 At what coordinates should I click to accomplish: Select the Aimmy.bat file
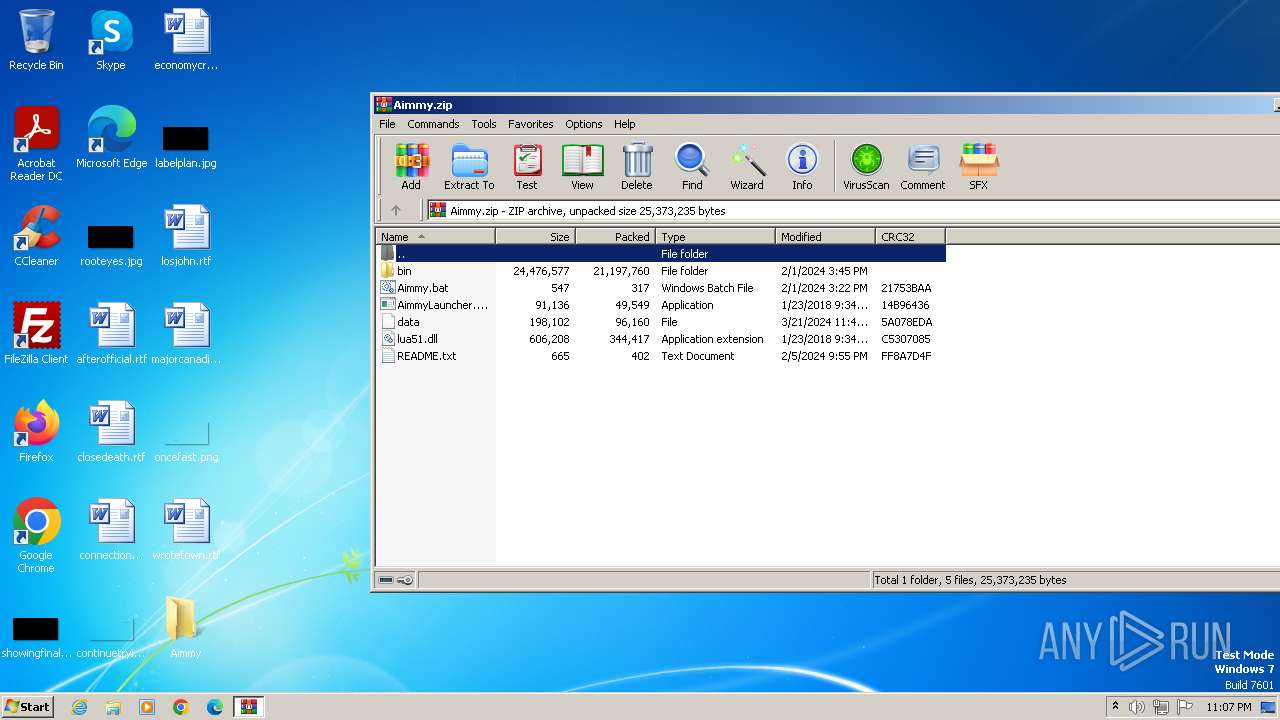pos(661,288)
